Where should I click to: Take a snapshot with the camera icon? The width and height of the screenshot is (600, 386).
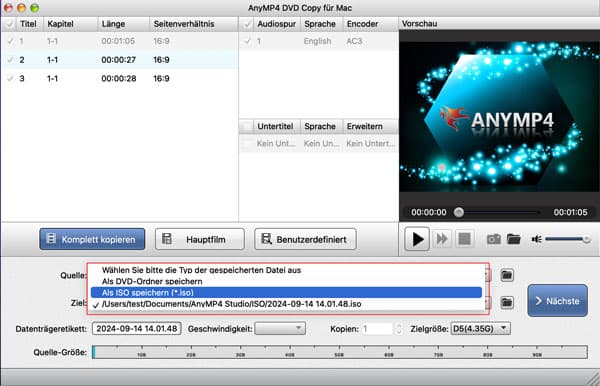(493, 239)
